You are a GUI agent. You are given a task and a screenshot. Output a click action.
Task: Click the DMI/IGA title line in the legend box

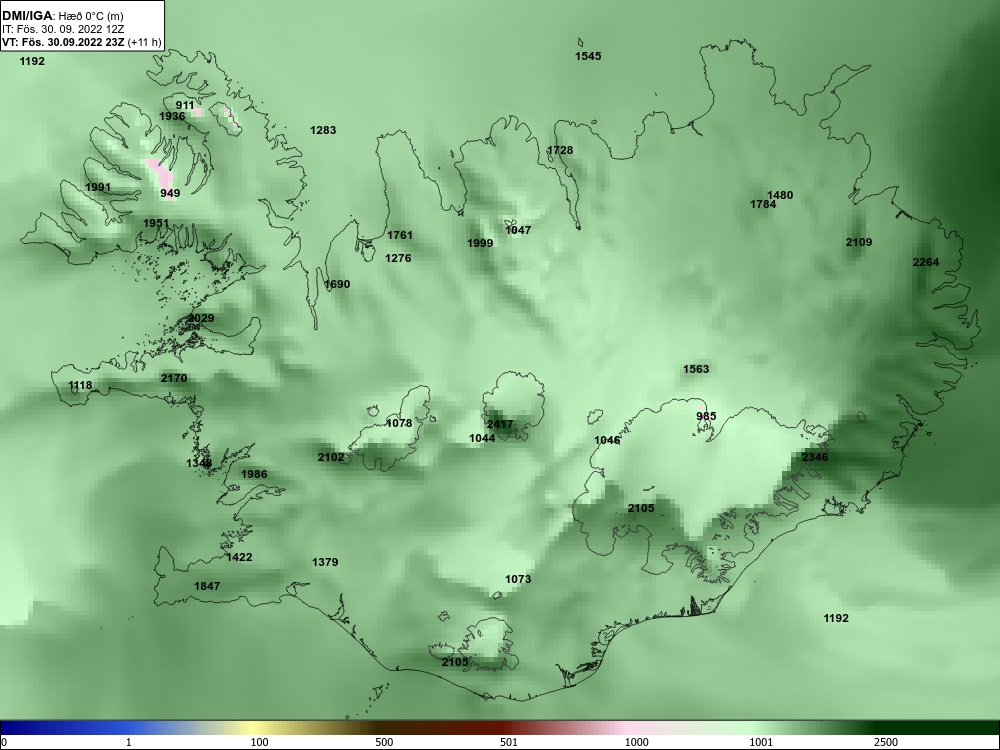tap(62, 16)
